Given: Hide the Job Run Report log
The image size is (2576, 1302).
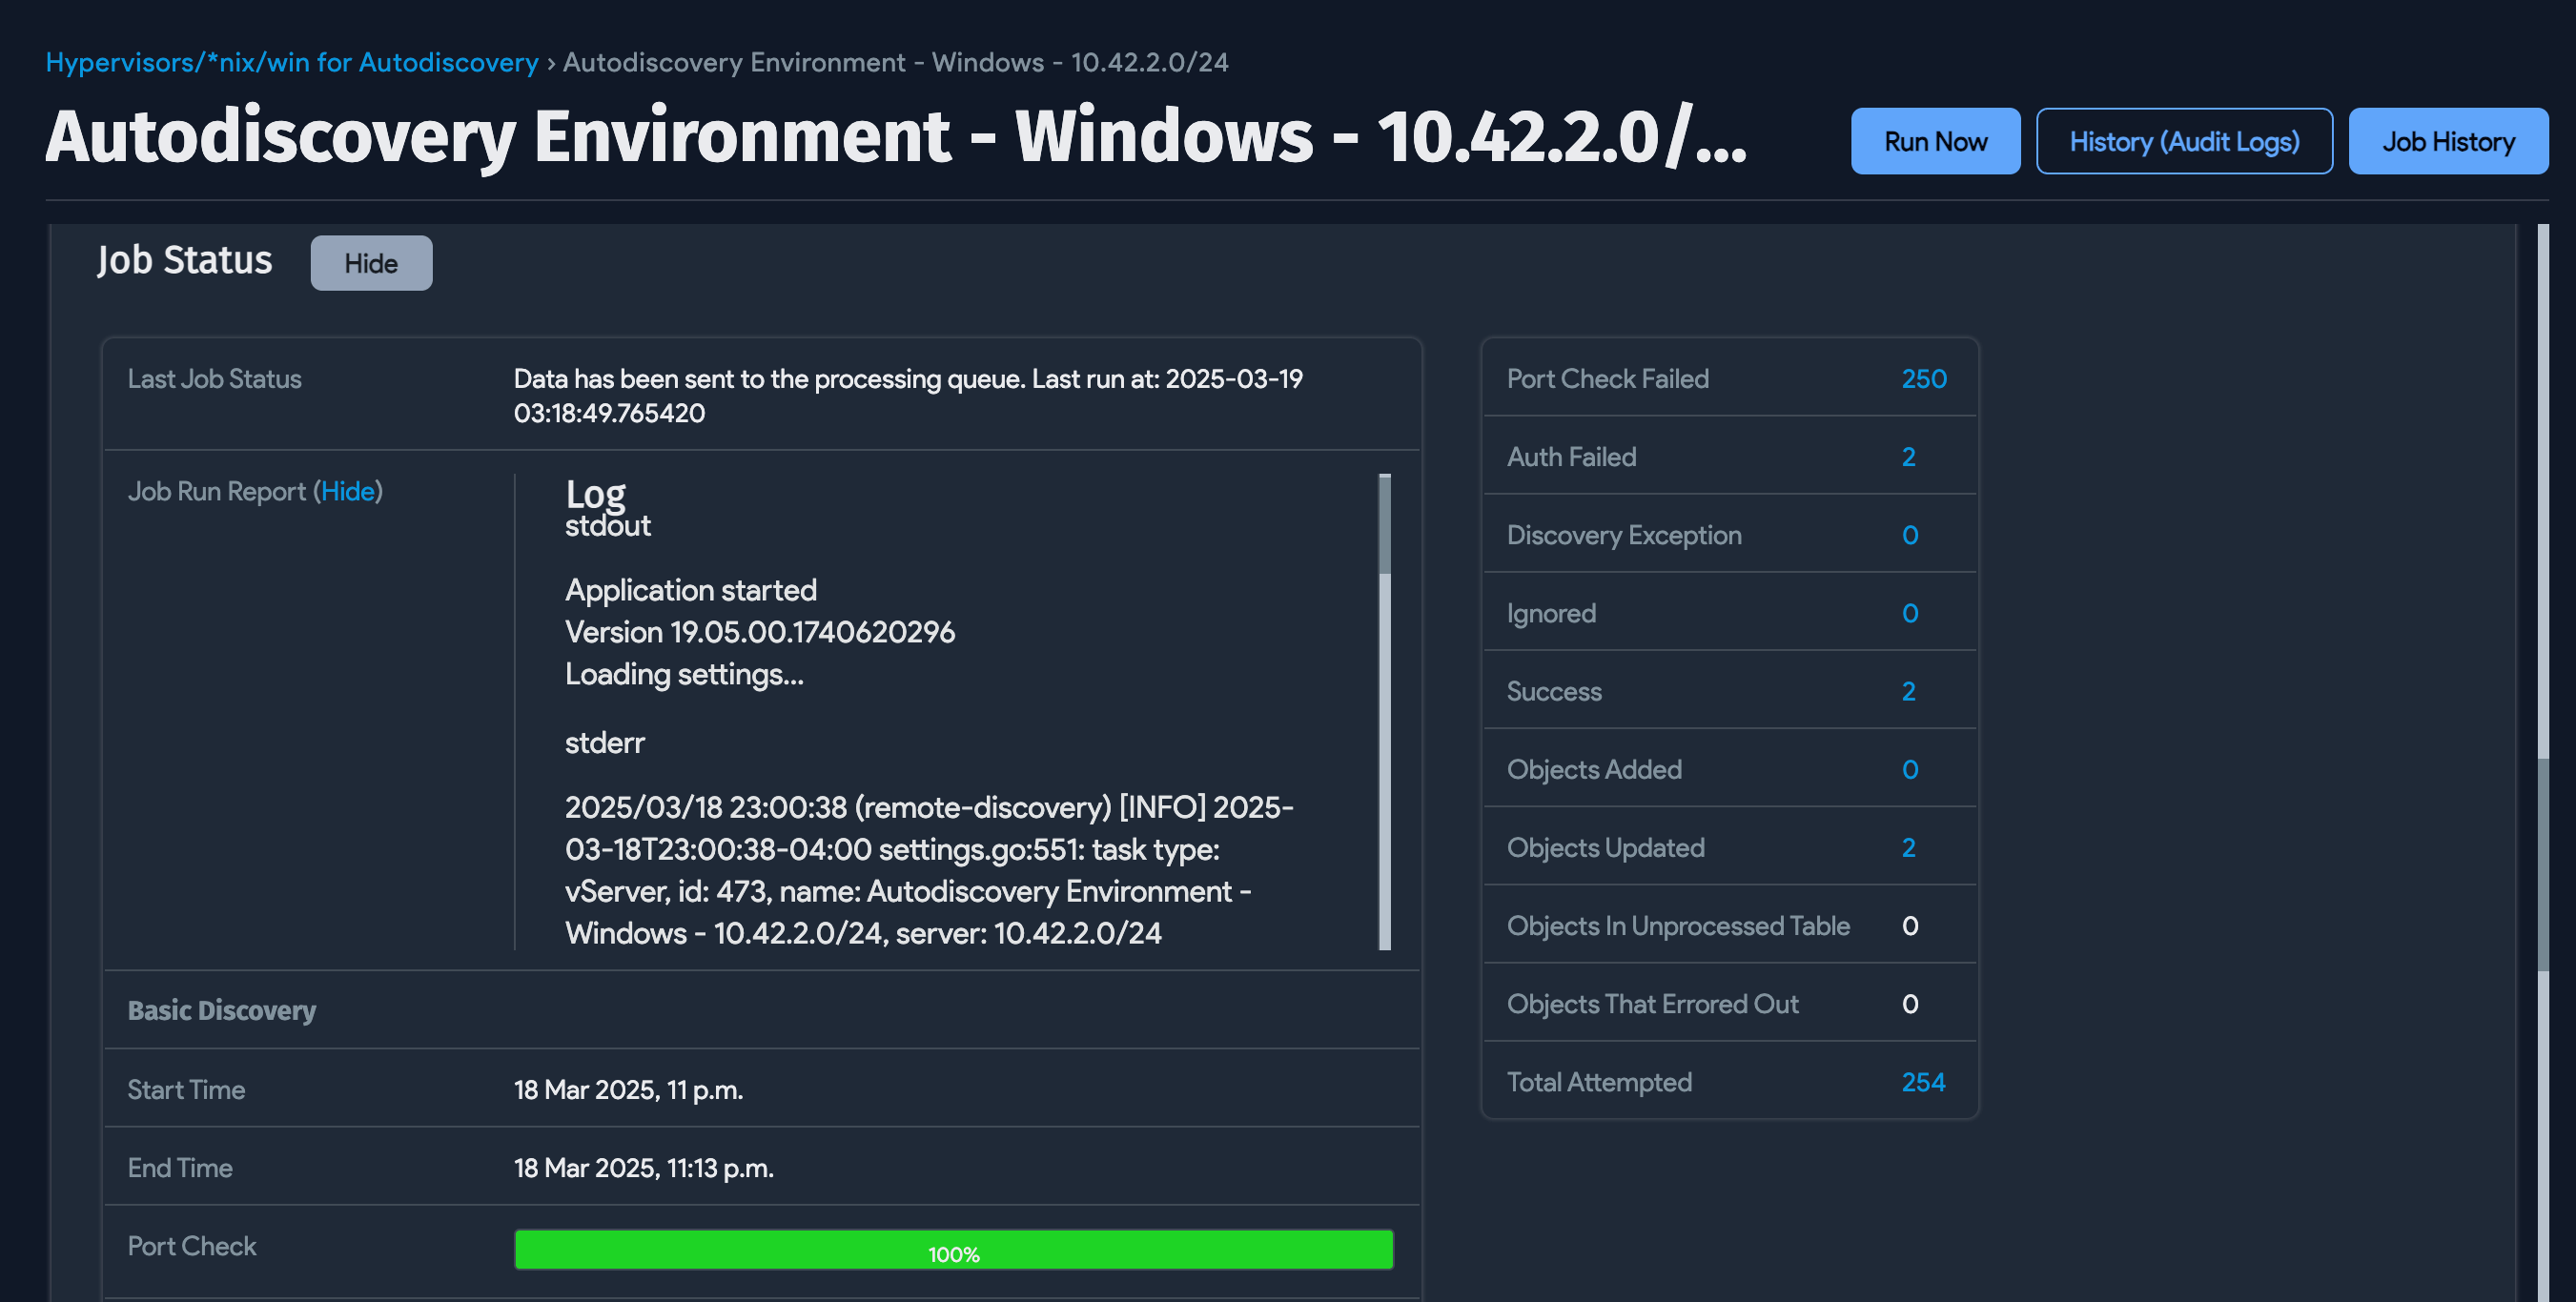Looking at the screenshot, I should [x=347, y=491].
